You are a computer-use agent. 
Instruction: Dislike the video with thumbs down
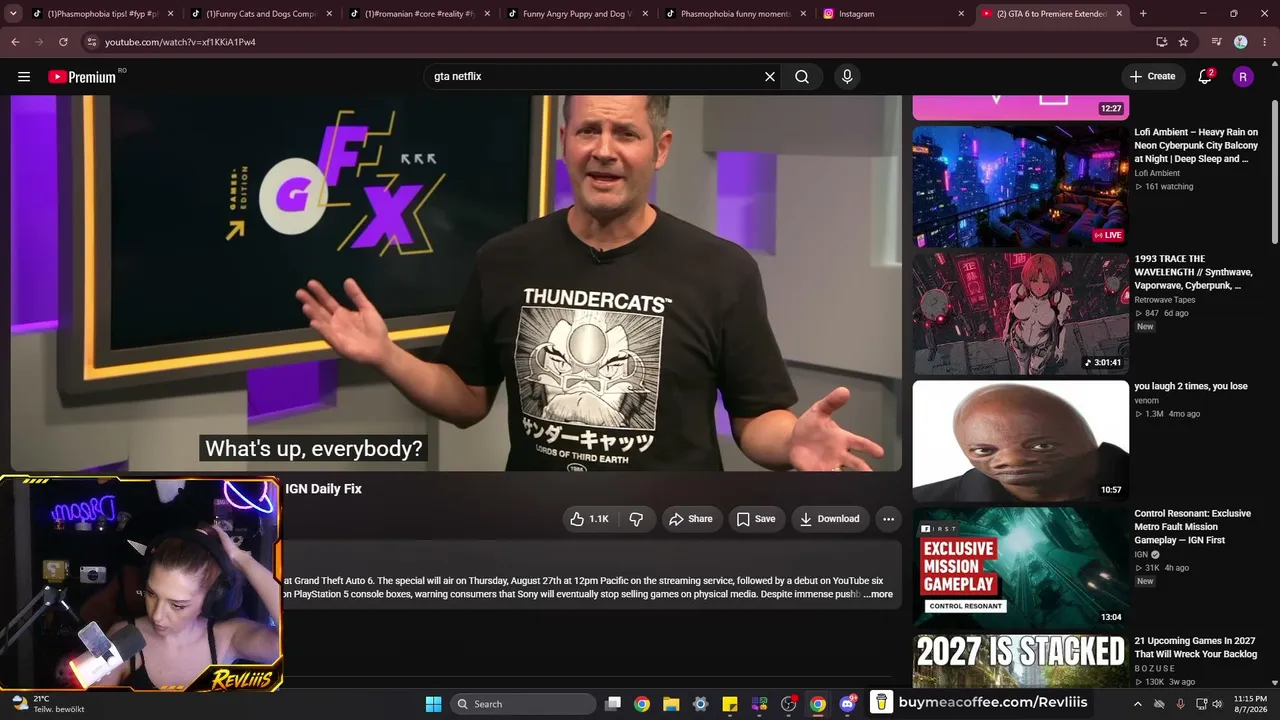click(x=636, y=519)
